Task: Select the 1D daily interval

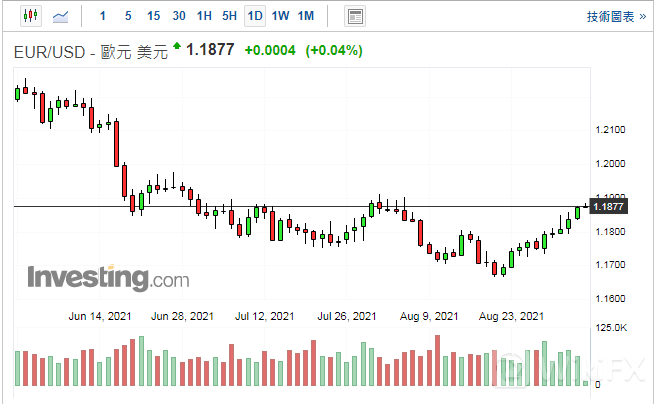Action: [x=255, y=16]
